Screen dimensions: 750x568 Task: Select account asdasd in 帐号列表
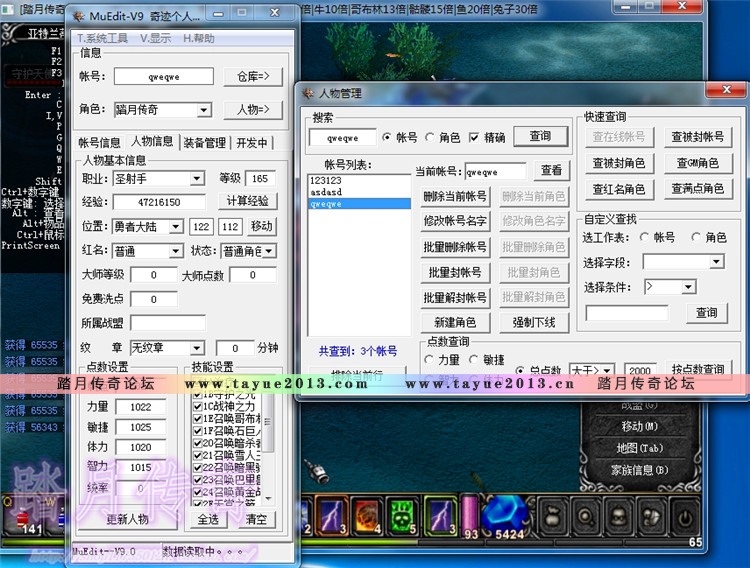[359, 192]
